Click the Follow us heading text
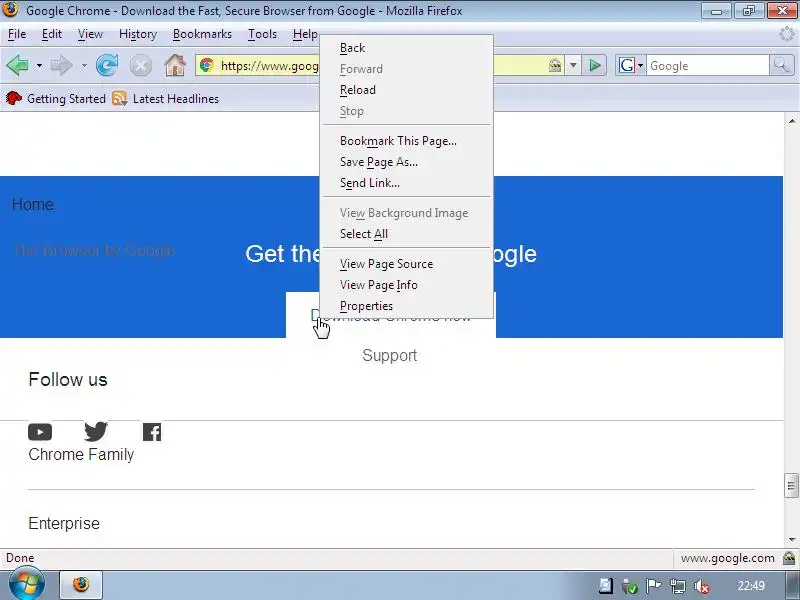The width and height of the screenshot is (800, 600). pyautogui.click(x=68, y=380)
